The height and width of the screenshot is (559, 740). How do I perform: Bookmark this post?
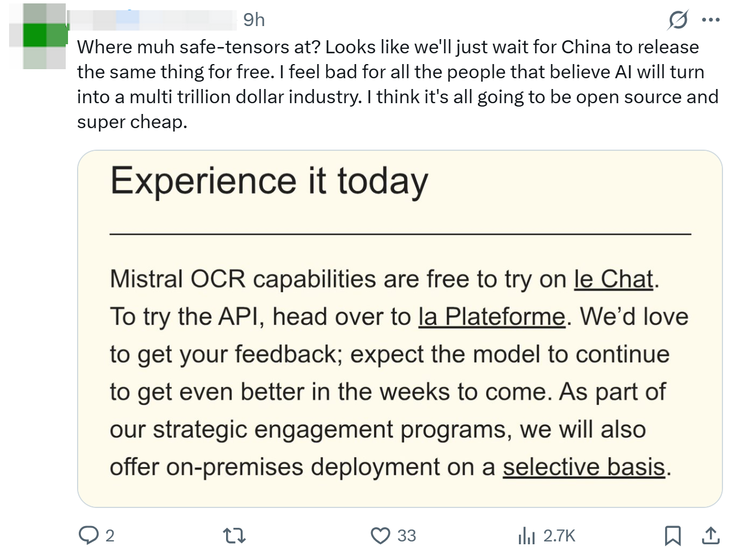674,536
